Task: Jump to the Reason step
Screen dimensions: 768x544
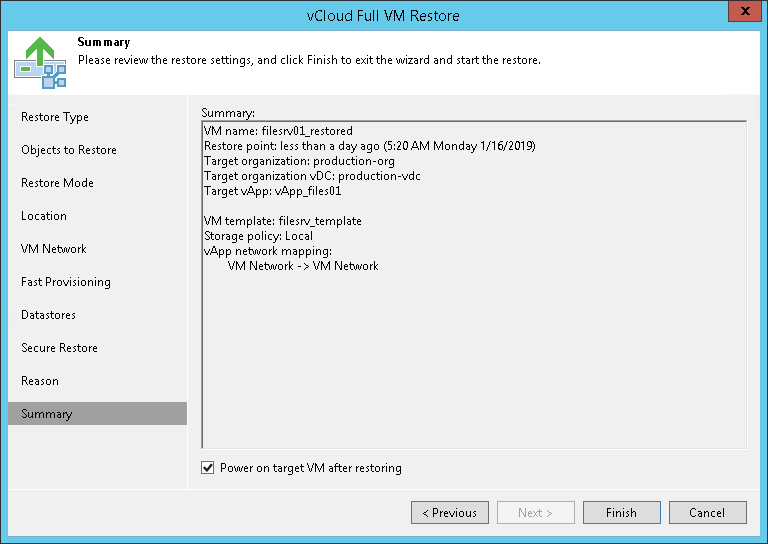Action: pos(40,381)
